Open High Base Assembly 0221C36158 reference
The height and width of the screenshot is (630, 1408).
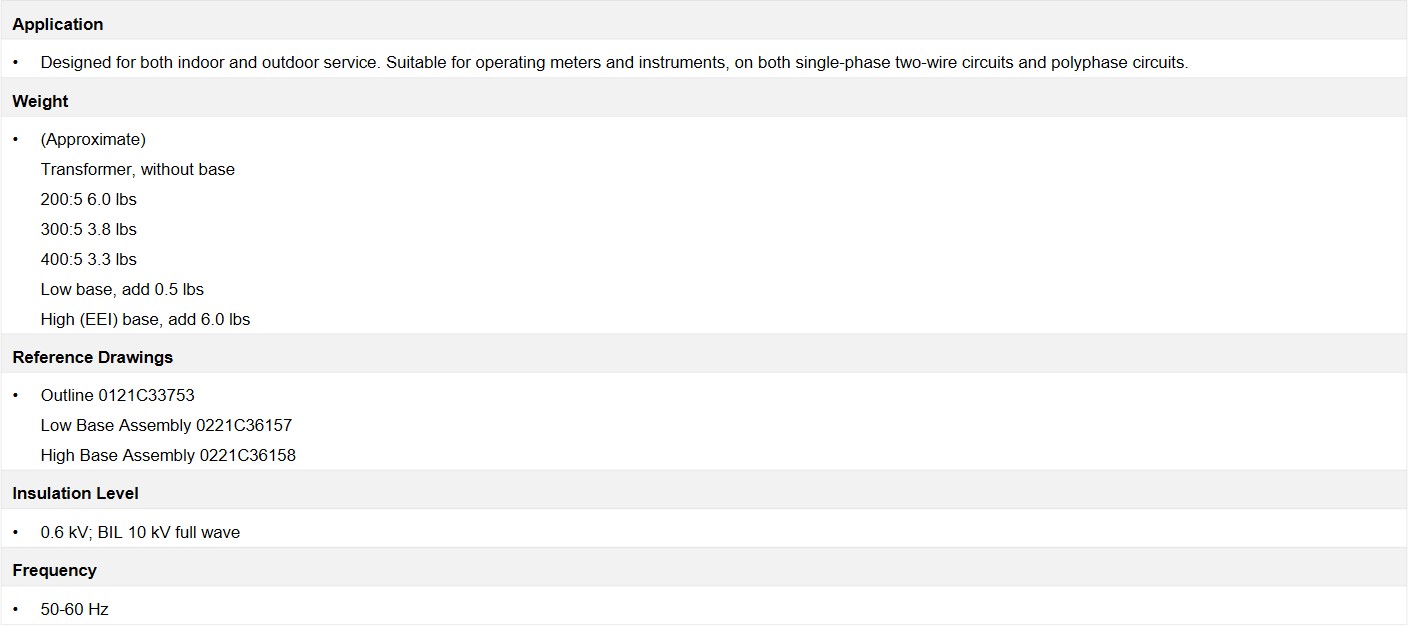tap(168, 455)
